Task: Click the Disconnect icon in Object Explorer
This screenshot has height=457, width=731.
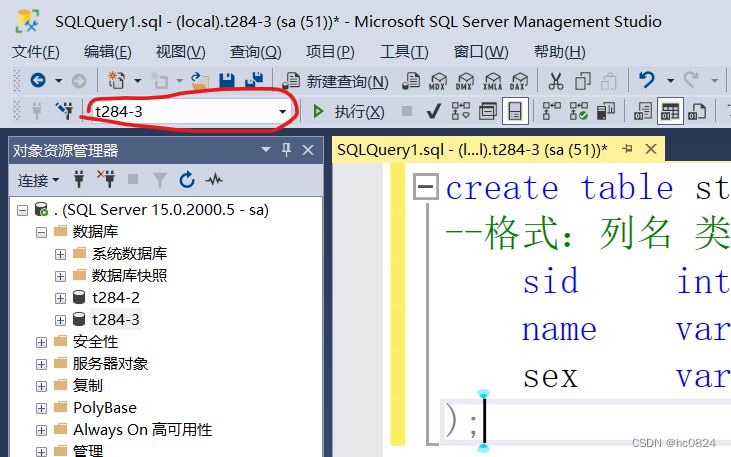Action: (x=106, y=179)
